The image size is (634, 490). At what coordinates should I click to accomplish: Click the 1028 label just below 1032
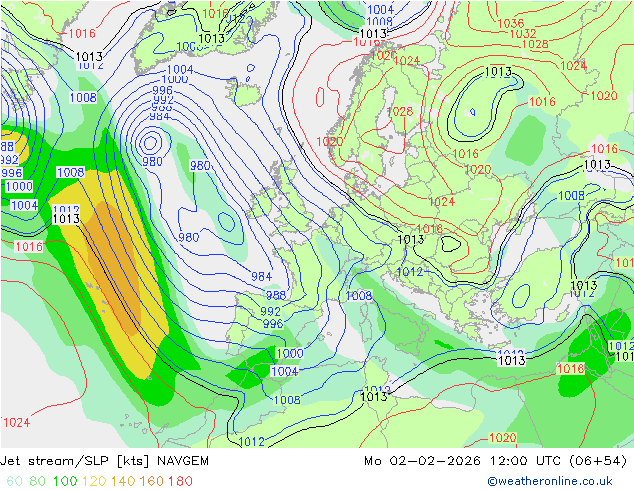click(x=535, y=44)
